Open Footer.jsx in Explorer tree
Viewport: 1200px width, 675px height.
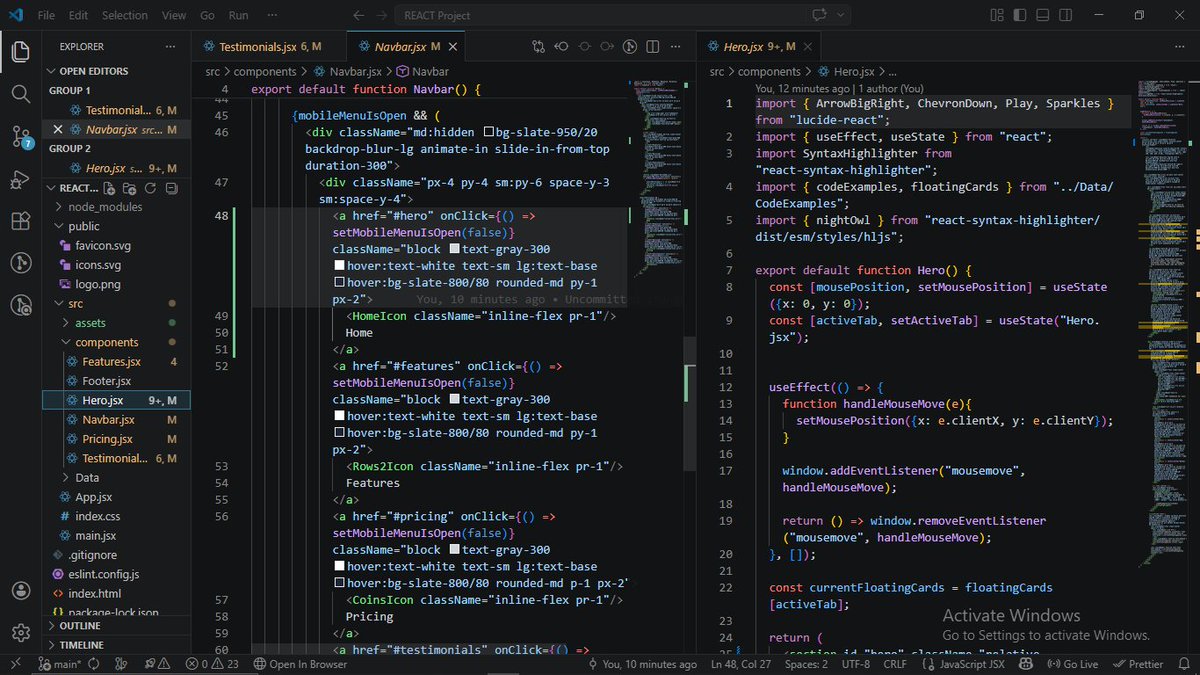(x=107, y=381)
